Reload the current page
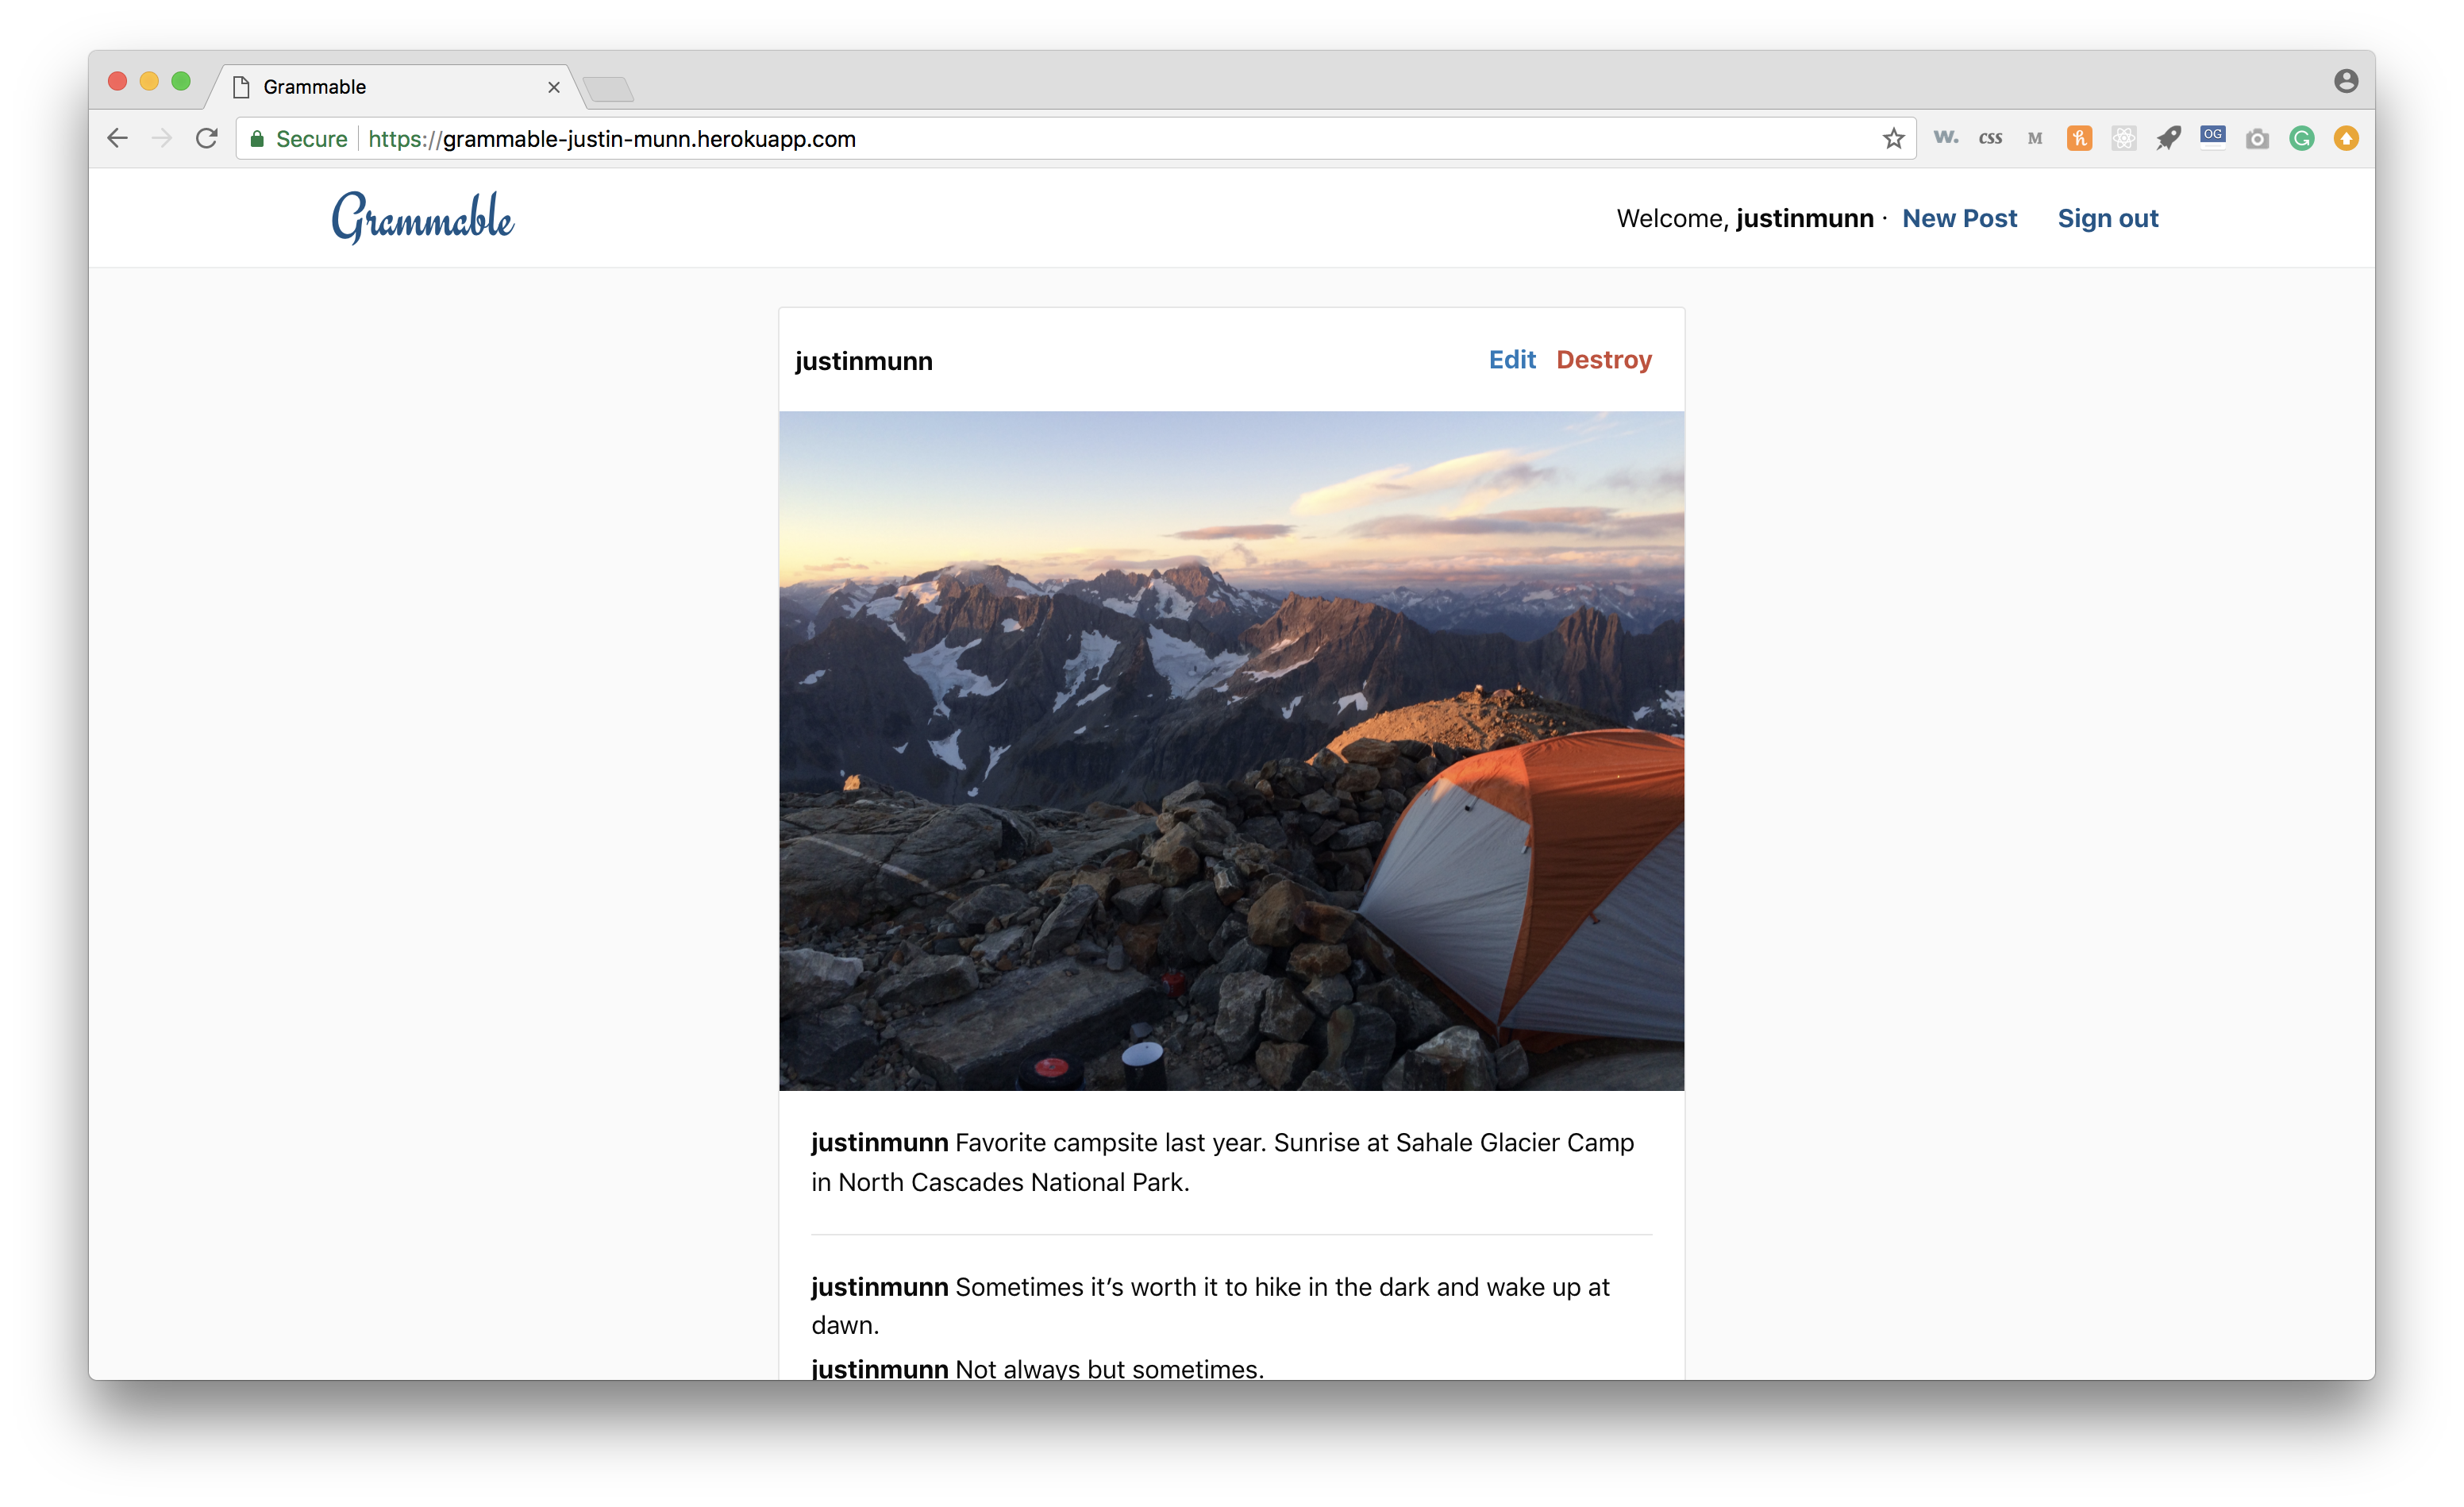The image size is (2464, 1507). (207, 139)
